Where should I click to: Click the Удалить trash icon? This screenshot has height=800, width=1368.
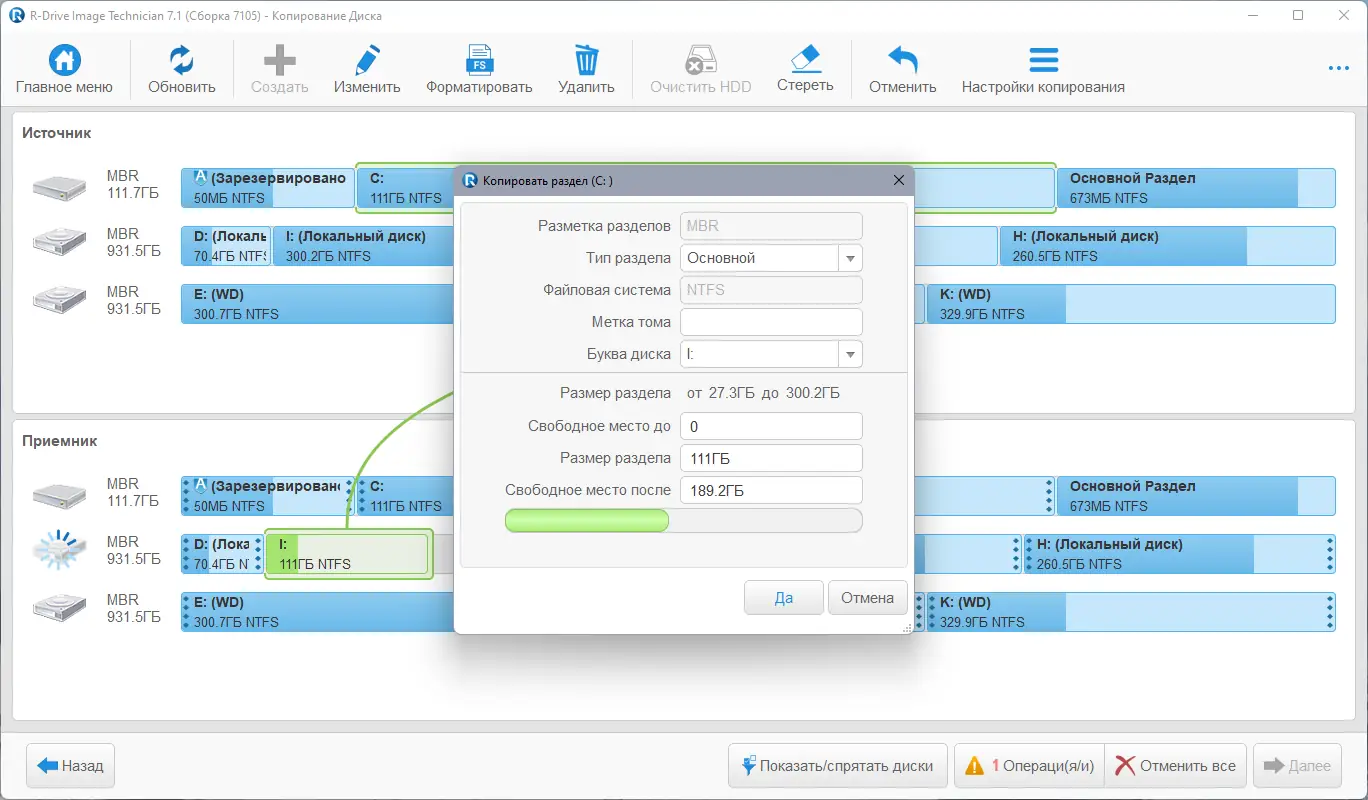click(586, 61)
